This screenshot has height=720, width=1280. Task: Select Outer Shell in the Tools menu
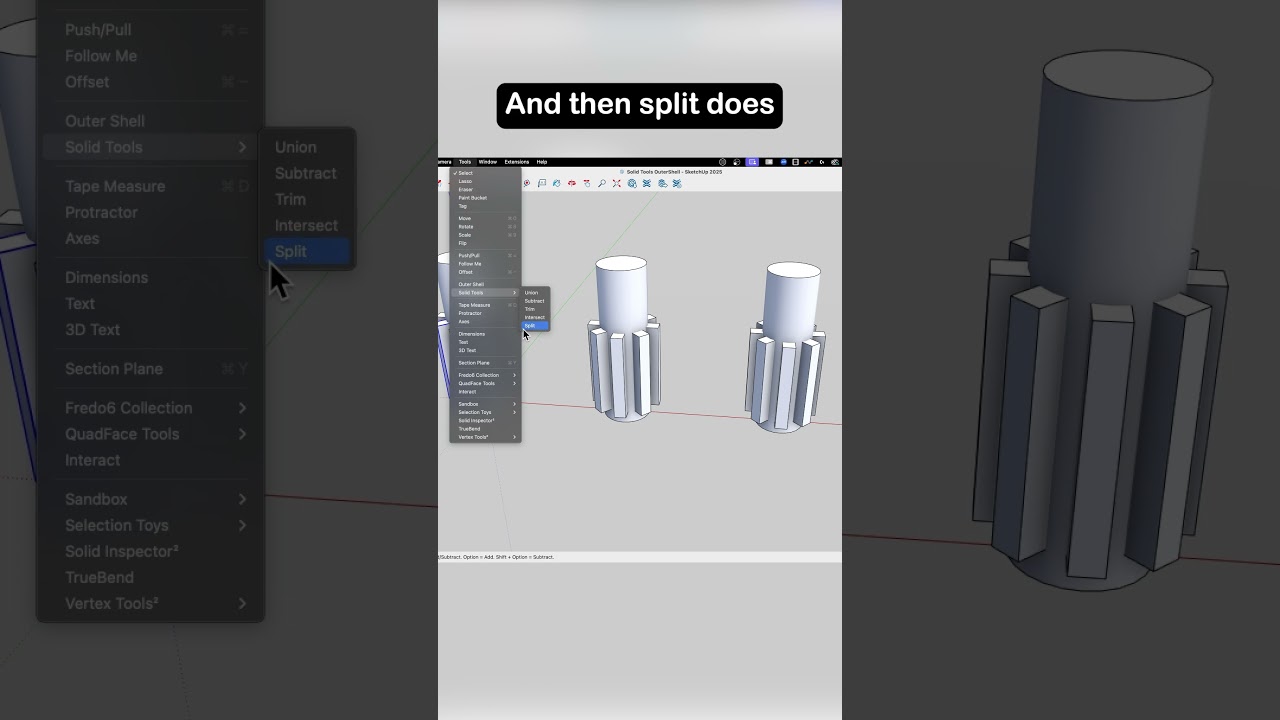point(473,284)
